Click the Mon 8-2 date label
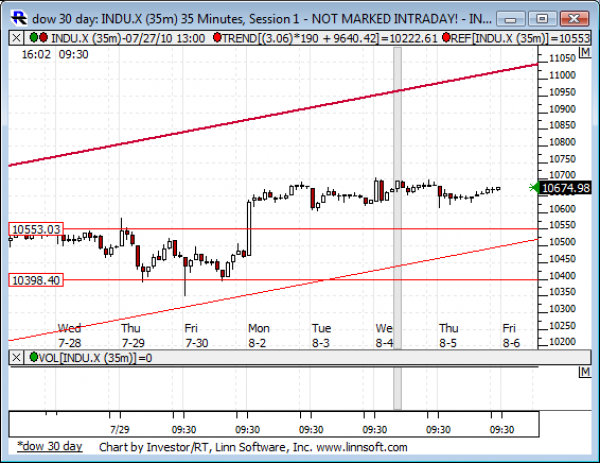This screenshot has width=600, height=463. [x=259, y=335]
